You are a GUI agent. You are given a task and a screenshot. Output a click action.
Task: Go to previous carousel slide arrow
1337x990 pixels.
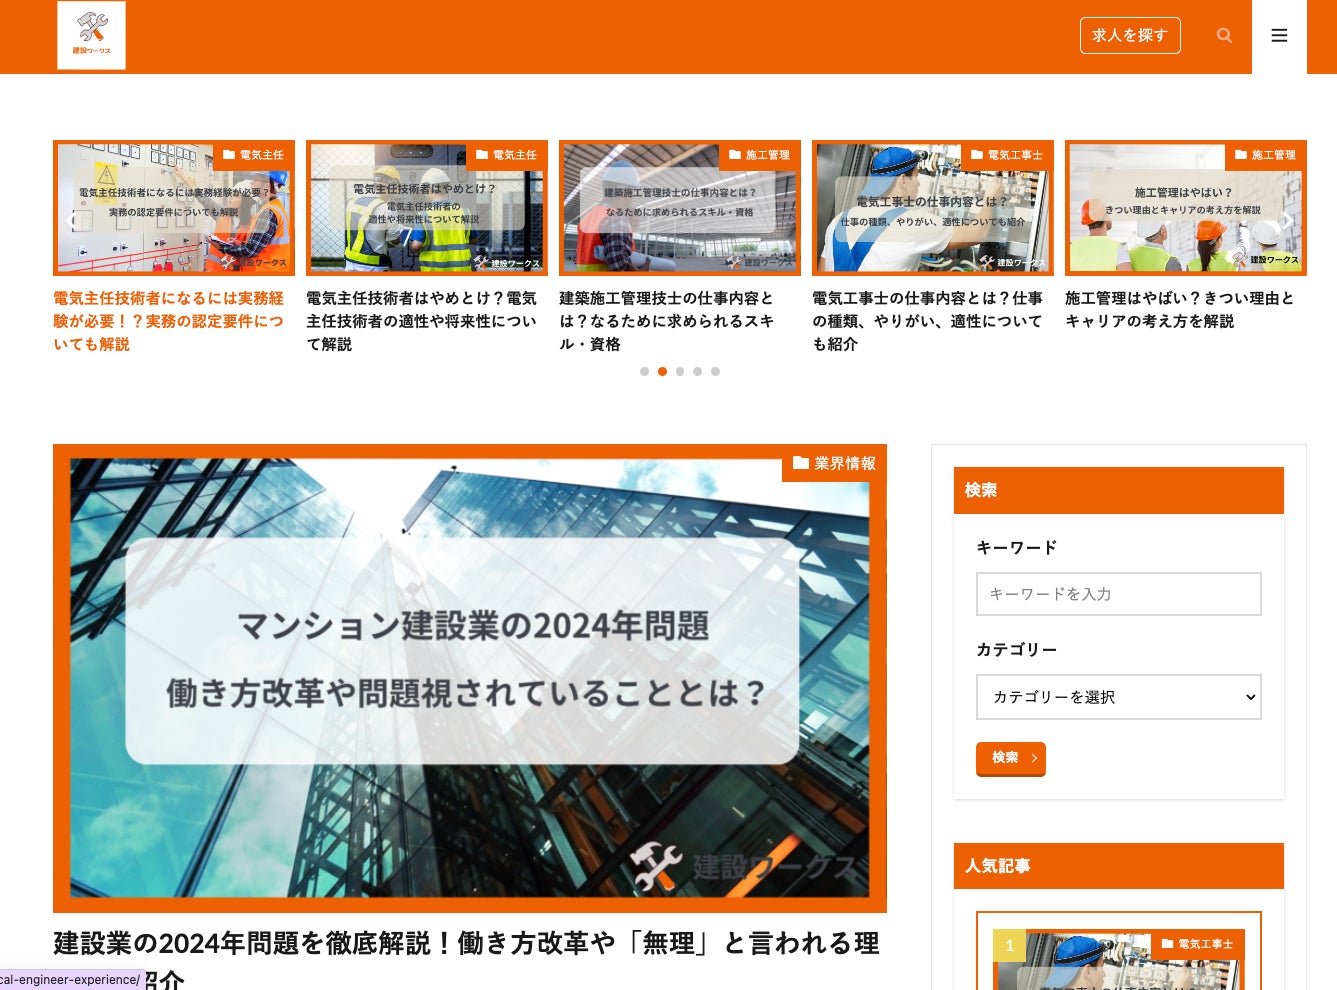tap(71, 221)
